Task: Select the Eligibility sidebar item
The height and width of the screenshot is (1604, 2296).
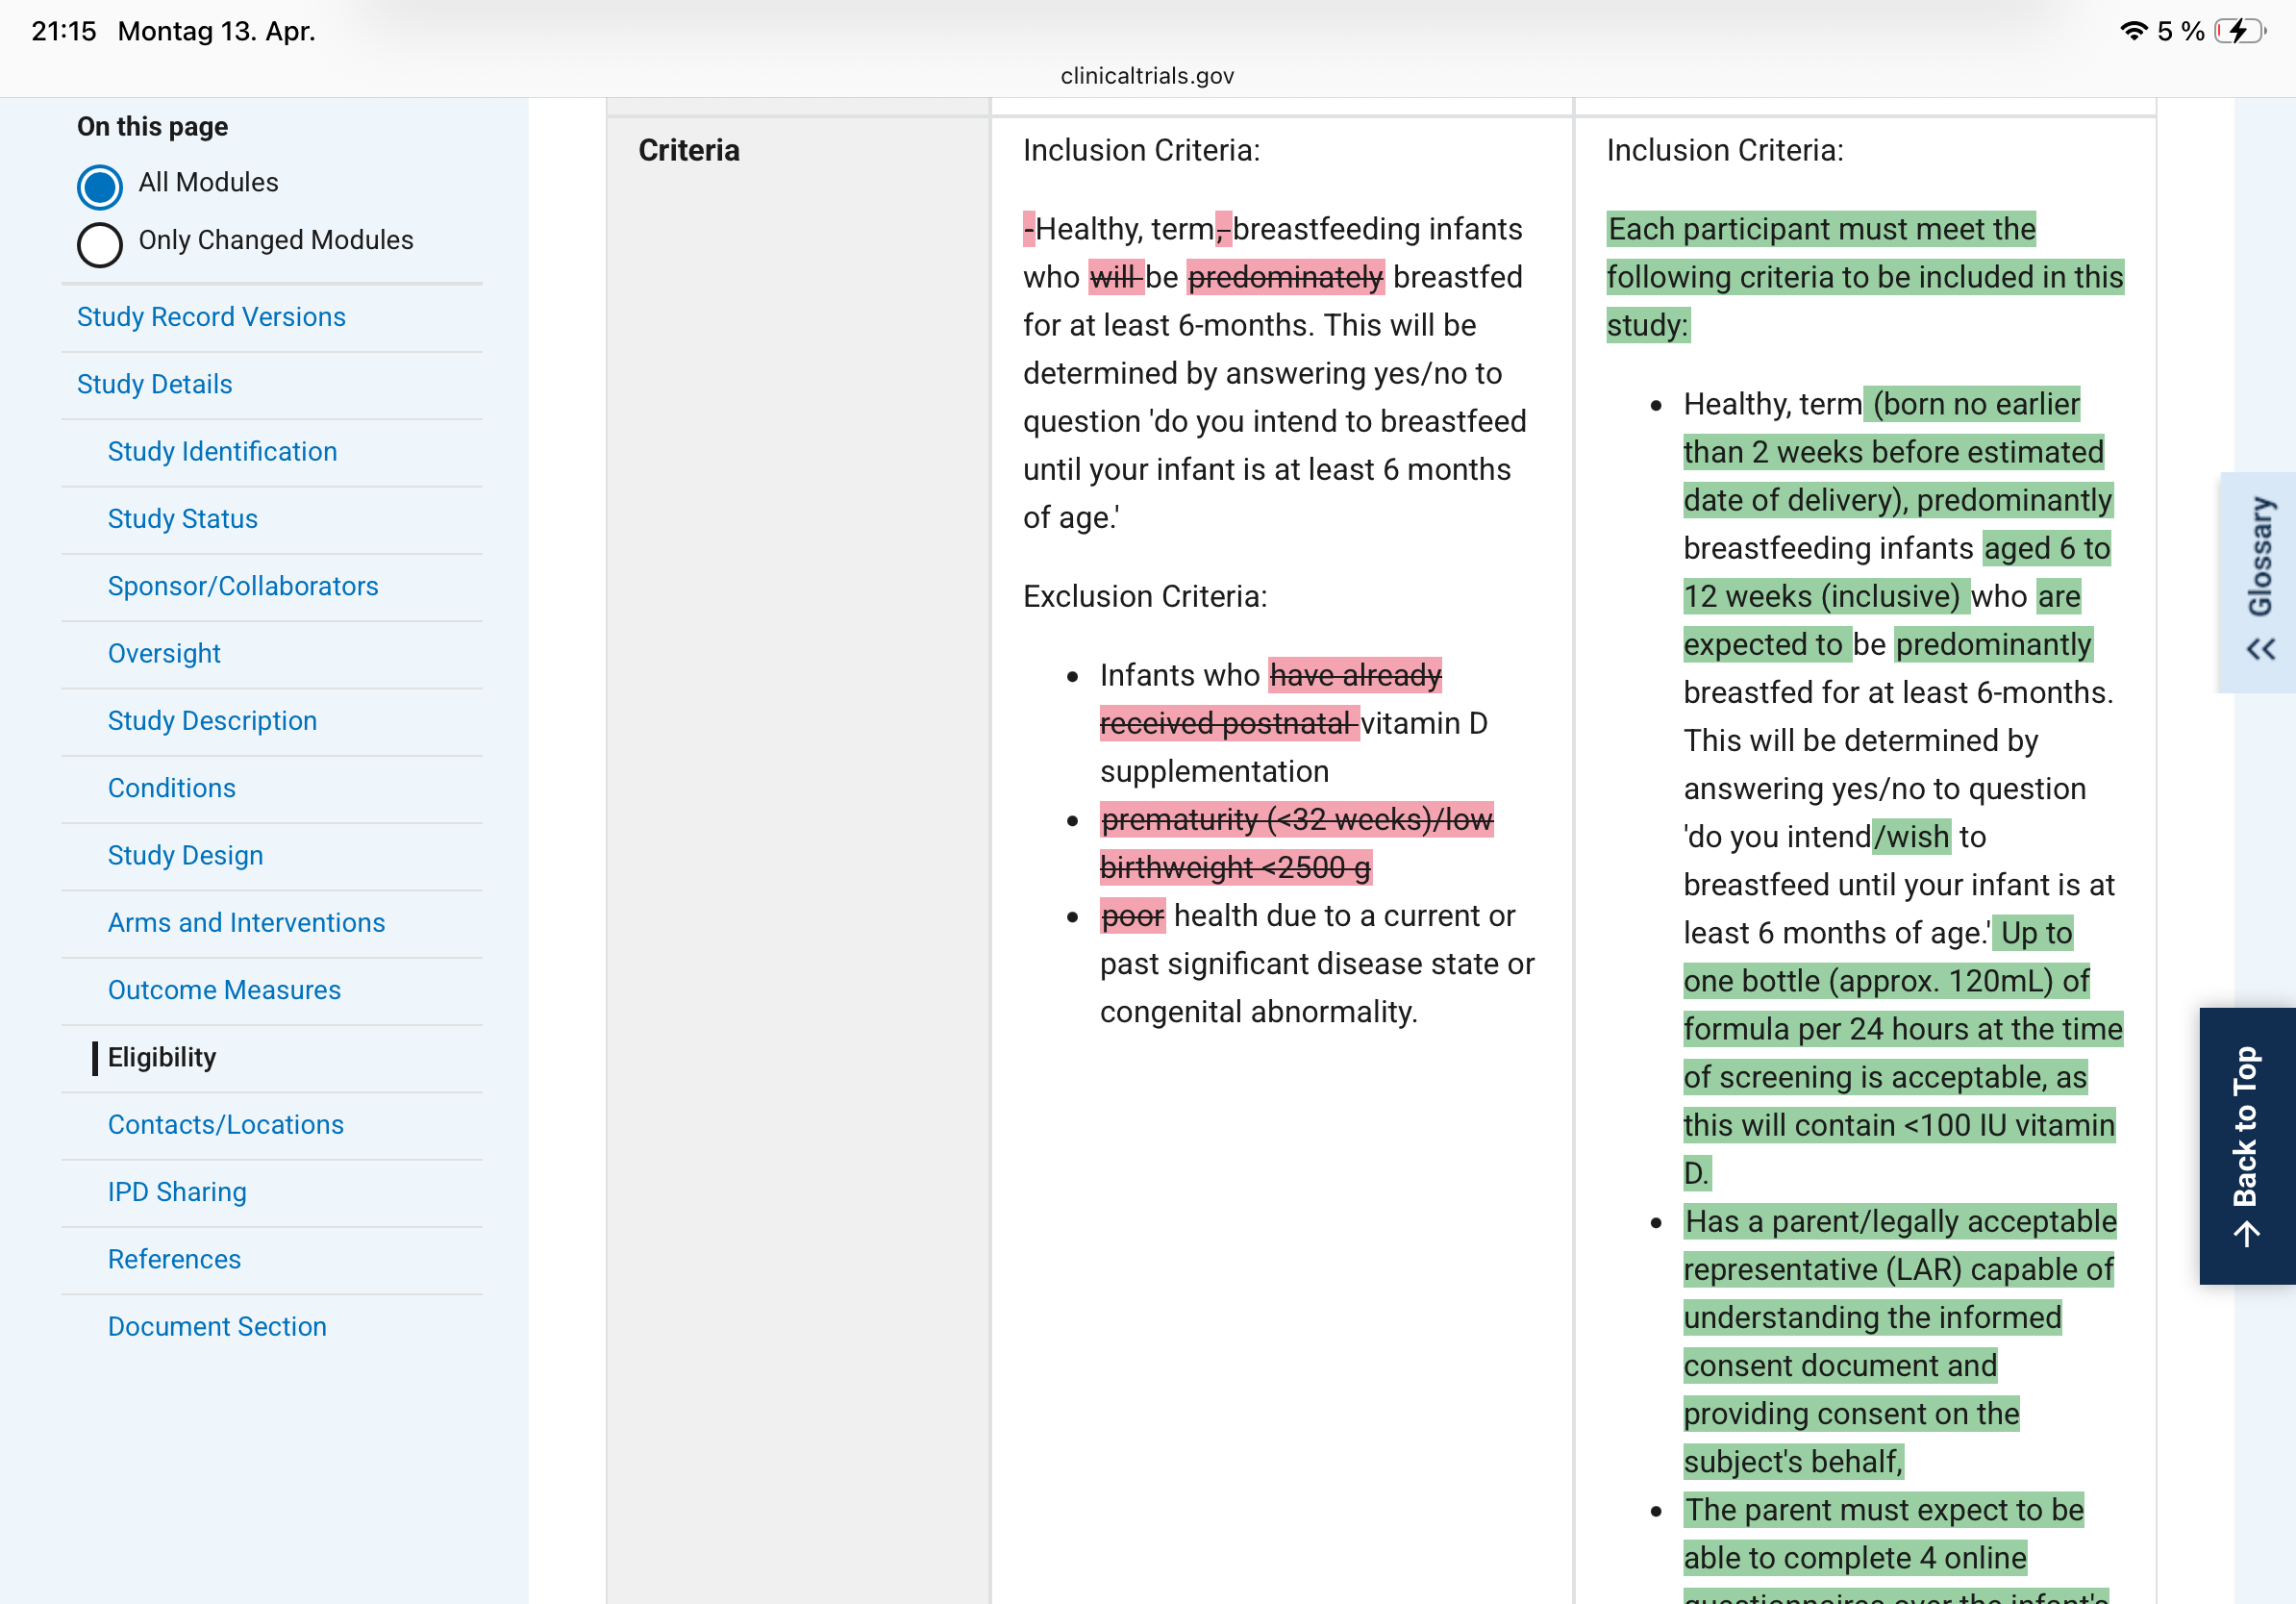Action: point(162,1057)
